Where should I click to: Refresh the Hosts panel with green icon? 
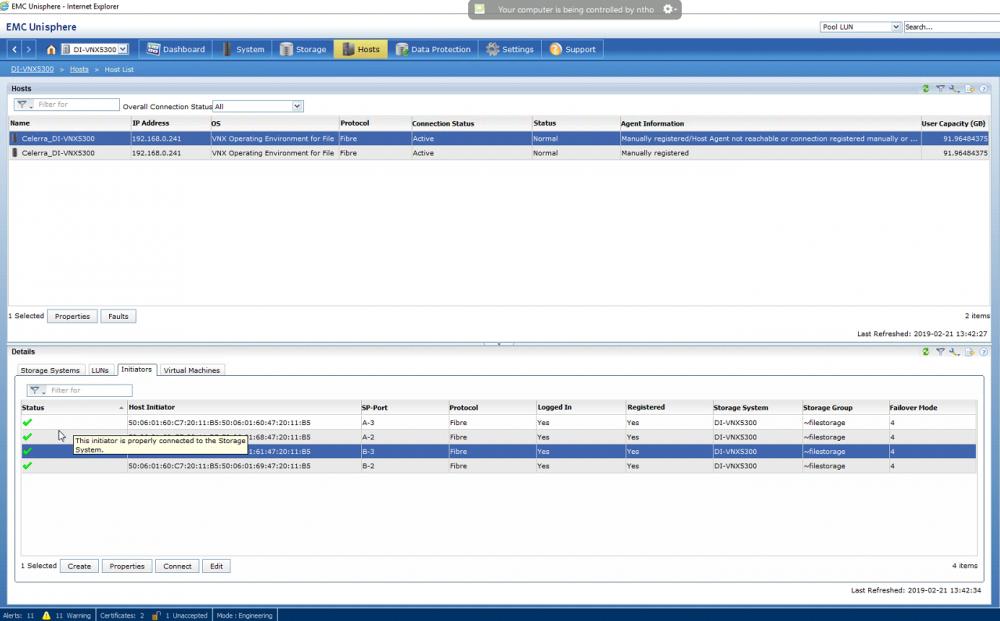(x=925, y=89)
